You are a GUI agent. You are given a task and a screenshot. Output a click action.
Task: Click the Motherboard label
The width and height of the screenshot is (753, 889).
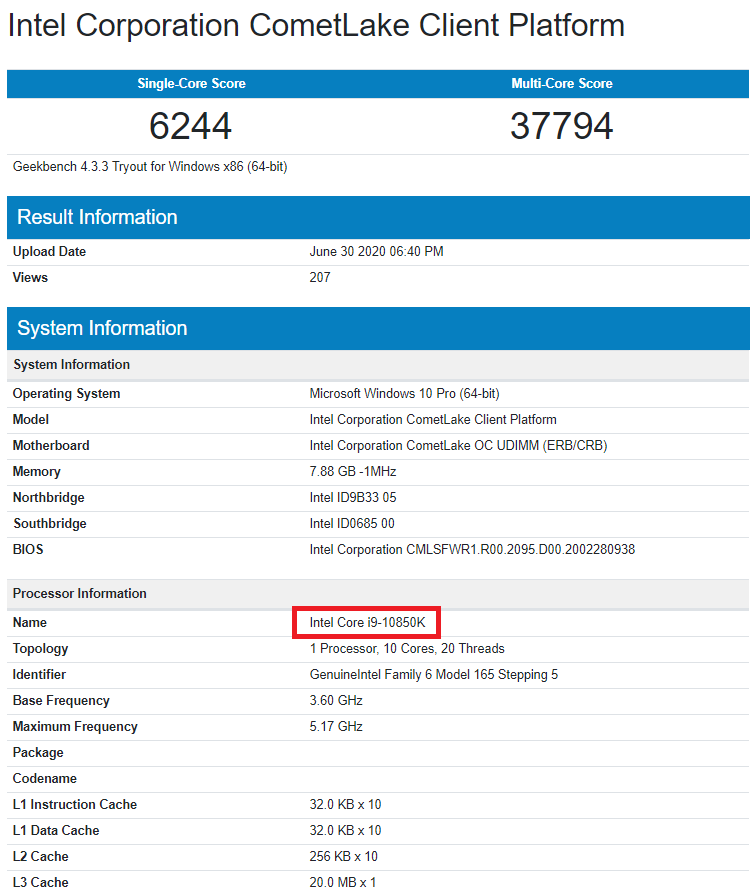(x=51, y=446)
